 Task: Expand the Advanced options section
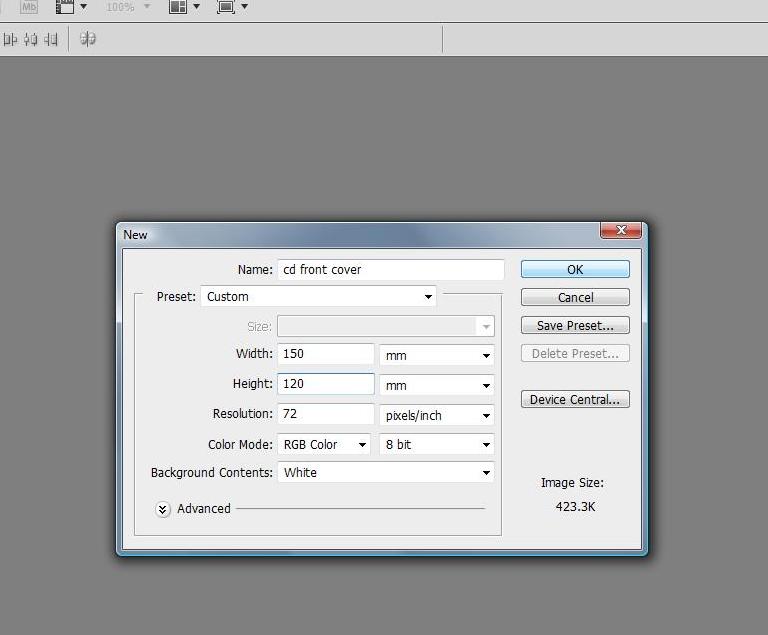point(163,510)
